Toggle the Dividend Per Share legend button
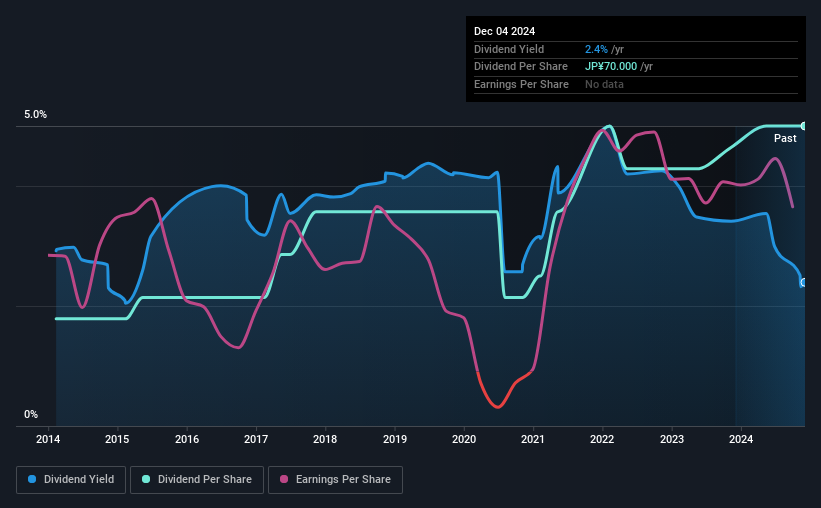This screenshot has height=508, width=821. [197, 480]
